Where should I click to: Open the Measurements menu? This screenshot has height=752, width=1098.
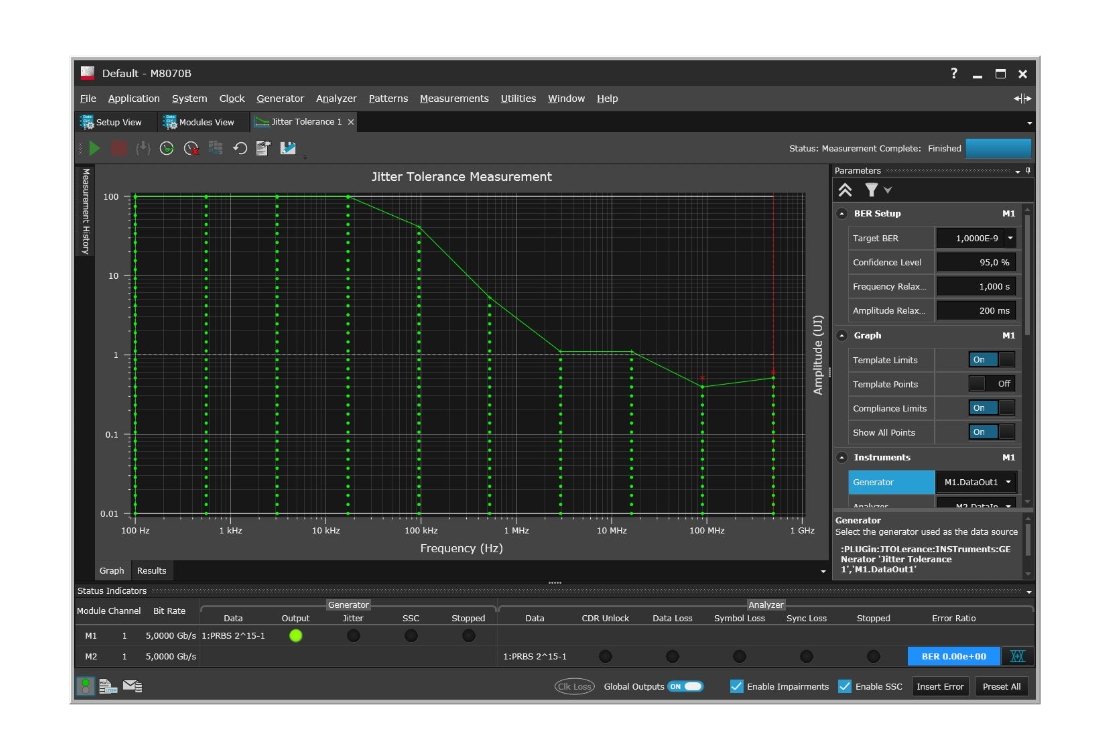[454, 98]
